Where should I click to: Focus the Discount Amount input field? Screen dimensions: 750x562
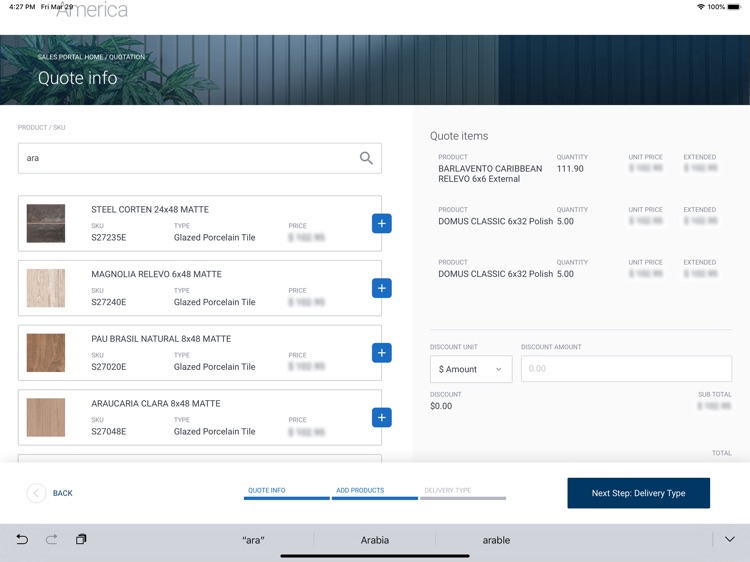[626, 368]
